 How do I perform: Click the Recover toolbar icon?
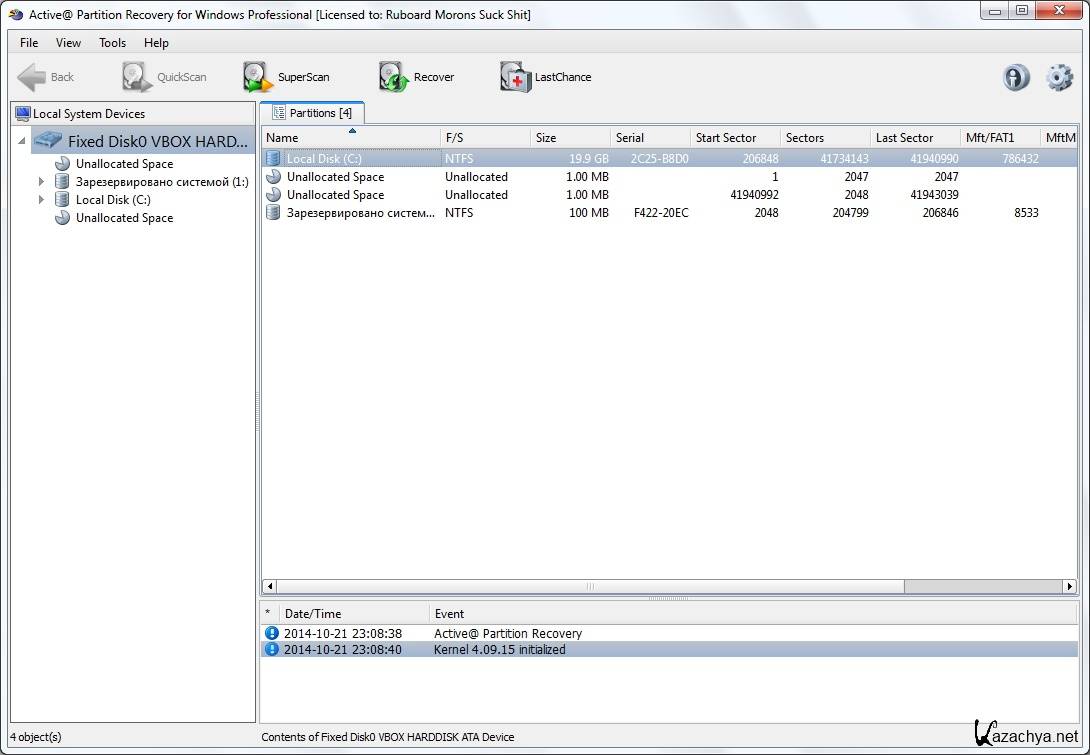click(417, 77)
